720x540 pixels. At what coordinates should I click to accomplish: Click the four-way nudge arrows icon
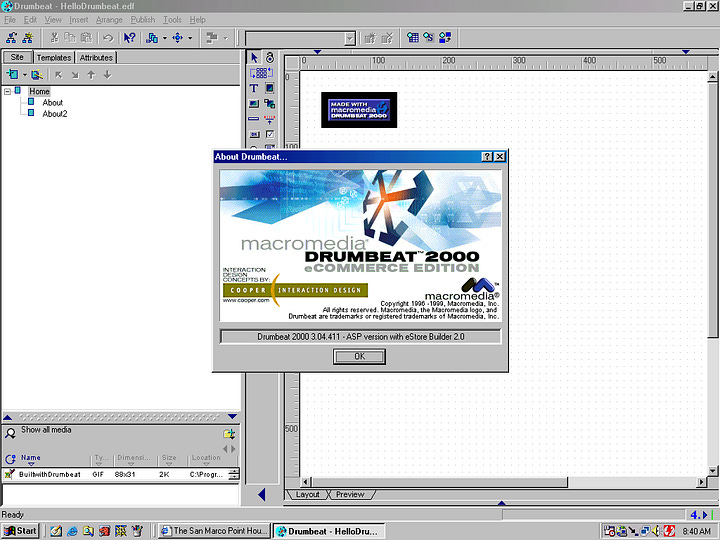[x=177, y=38]
